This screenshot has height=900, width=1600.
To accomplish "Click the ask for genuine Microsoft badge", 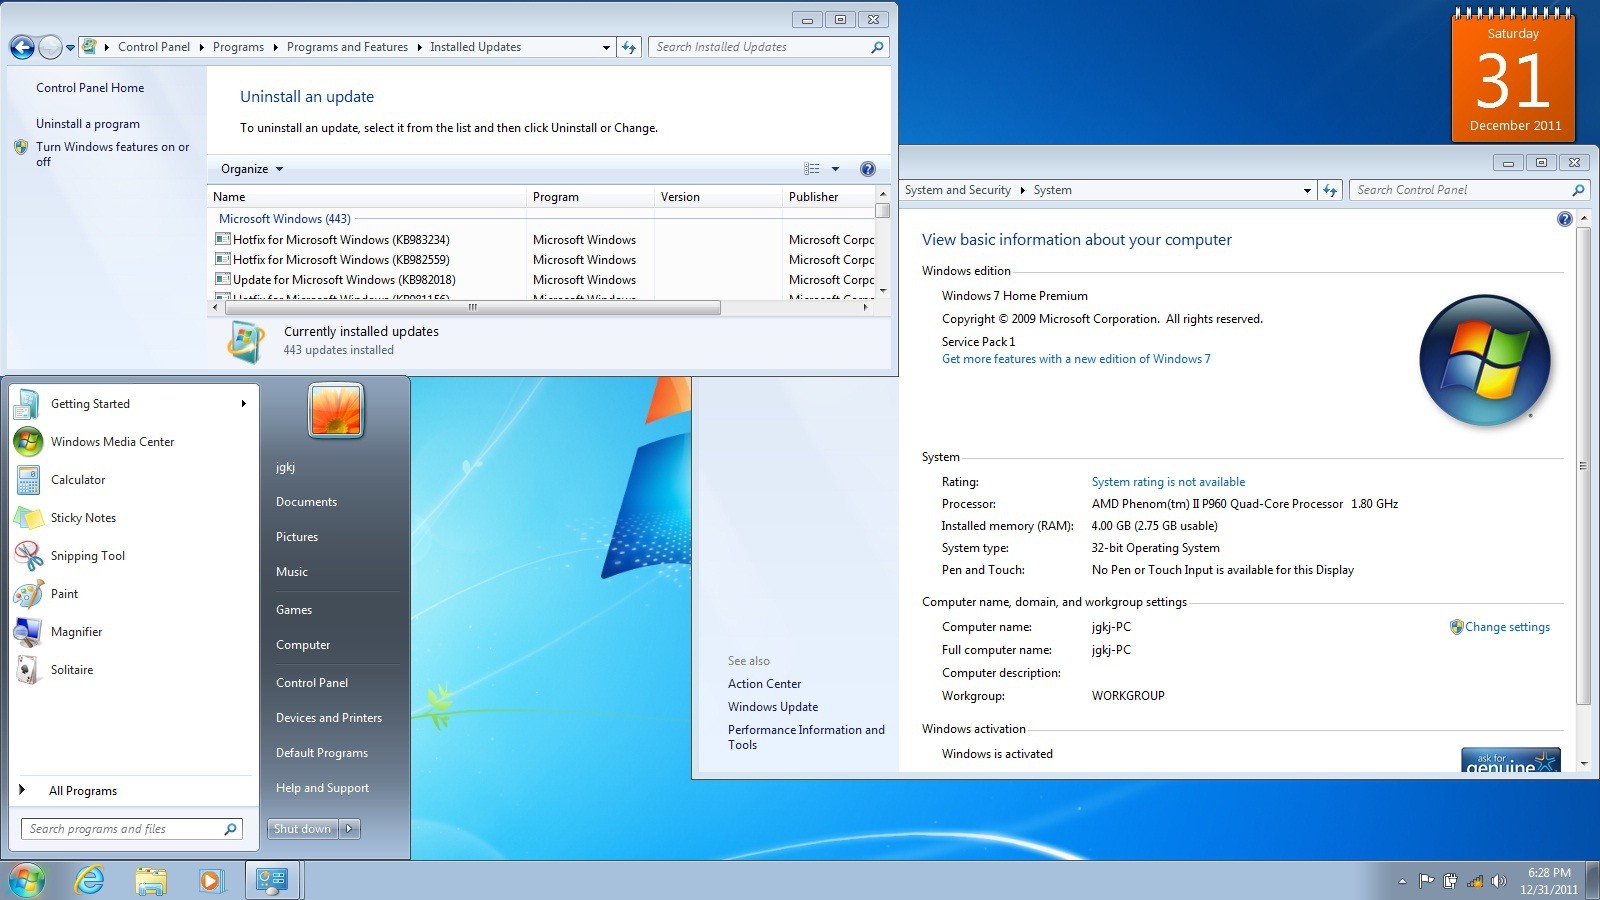I will [1510, 760].
